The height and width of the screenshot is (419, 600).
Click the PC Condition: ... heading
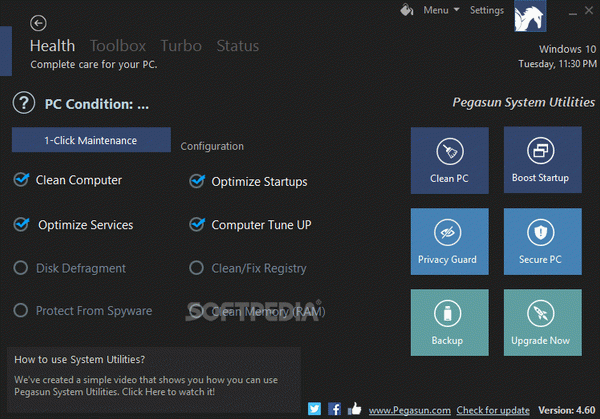point(97,104)
